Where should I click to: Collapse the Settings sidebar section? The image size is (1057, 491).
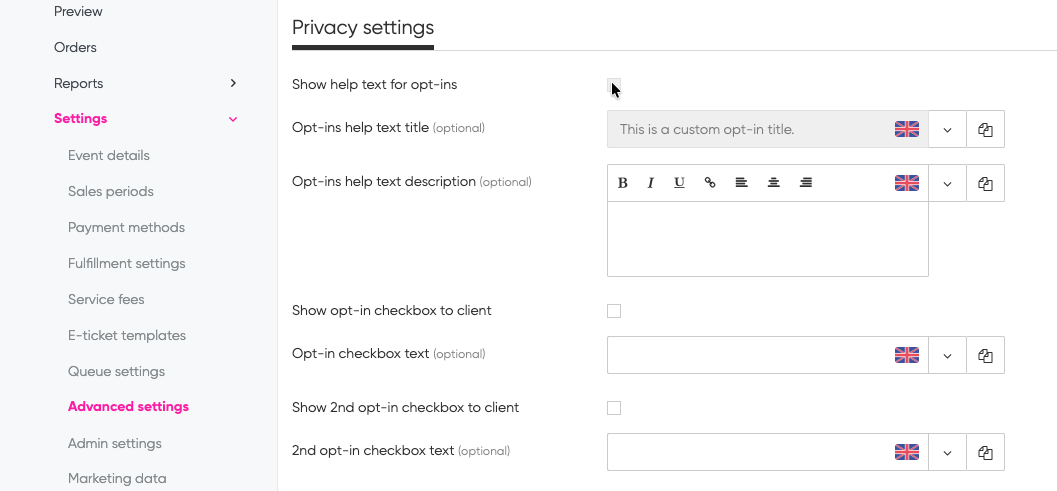[233, 119]
